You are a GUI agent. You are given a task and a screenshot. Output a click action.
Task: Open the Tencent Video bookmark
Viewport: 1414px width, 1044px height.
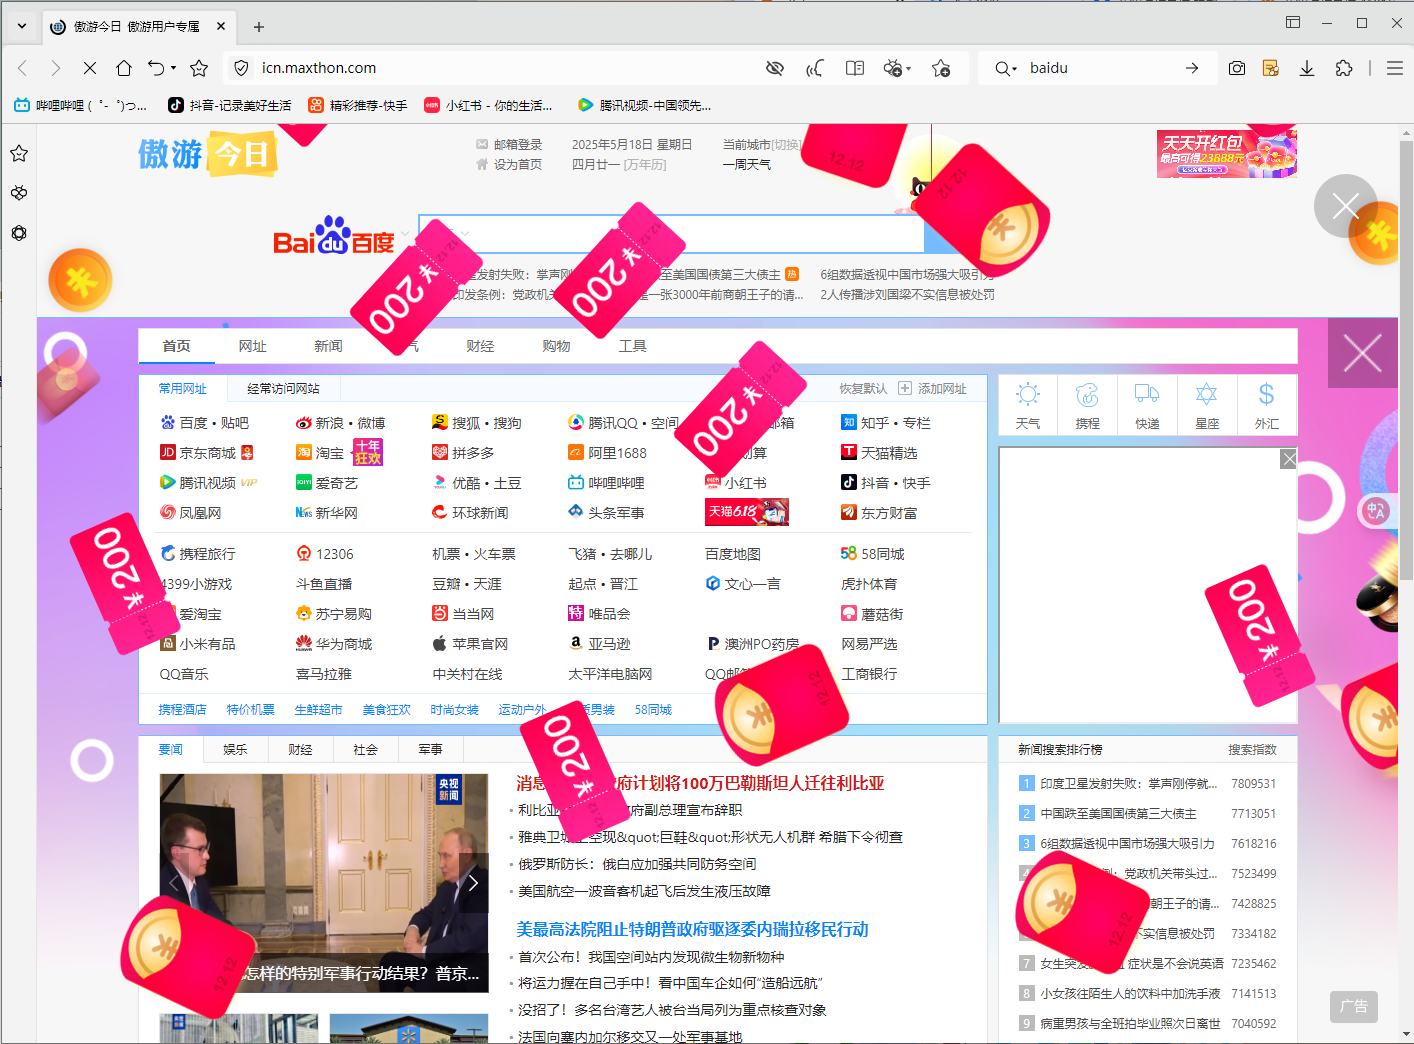[645, 105]
